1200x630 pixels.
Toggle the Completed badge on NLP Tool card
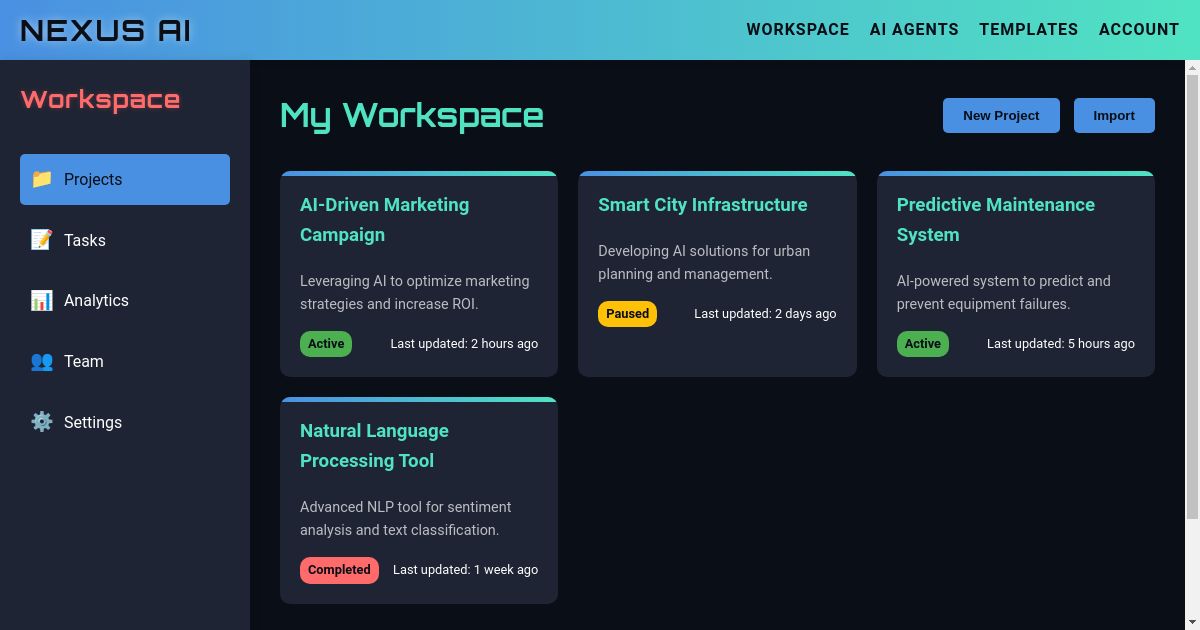pos(339,570)
